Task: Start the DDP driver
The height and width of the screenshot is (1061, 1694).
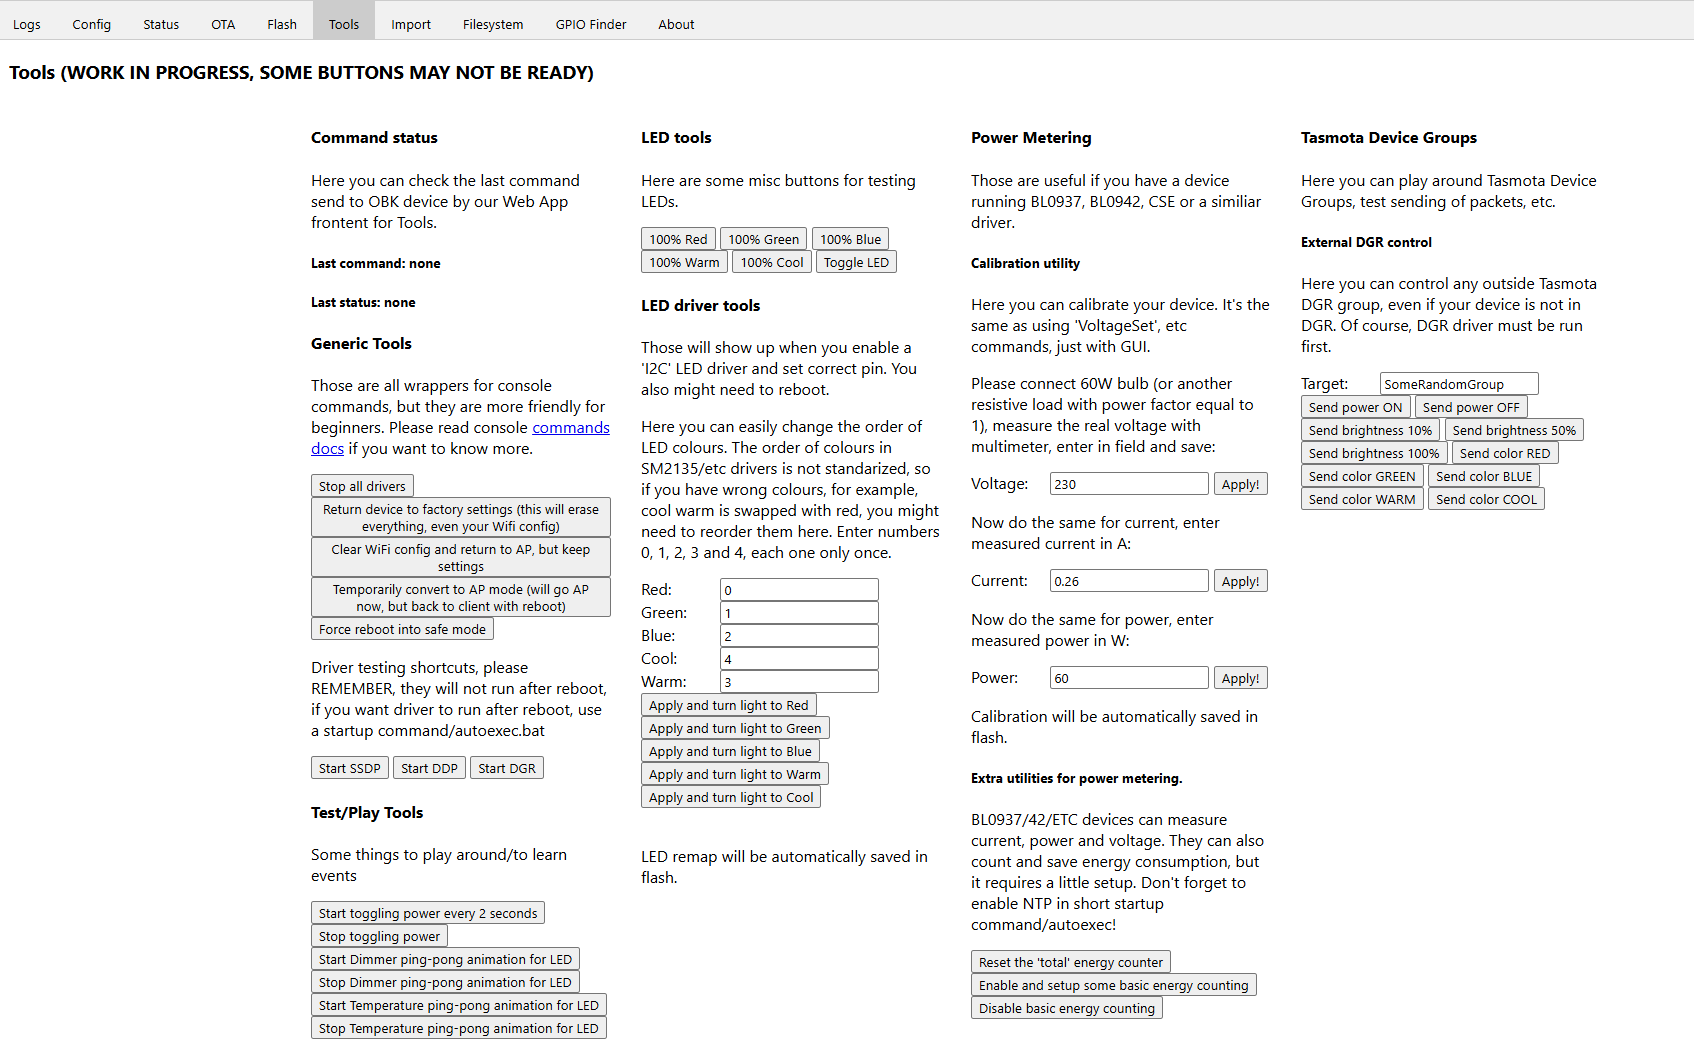Action: (x=429, y=768)
